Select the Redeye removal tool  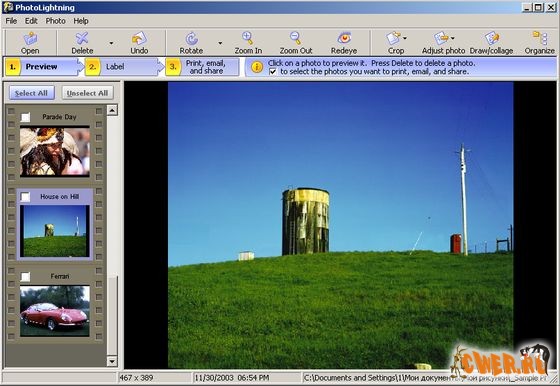[344, 38]
